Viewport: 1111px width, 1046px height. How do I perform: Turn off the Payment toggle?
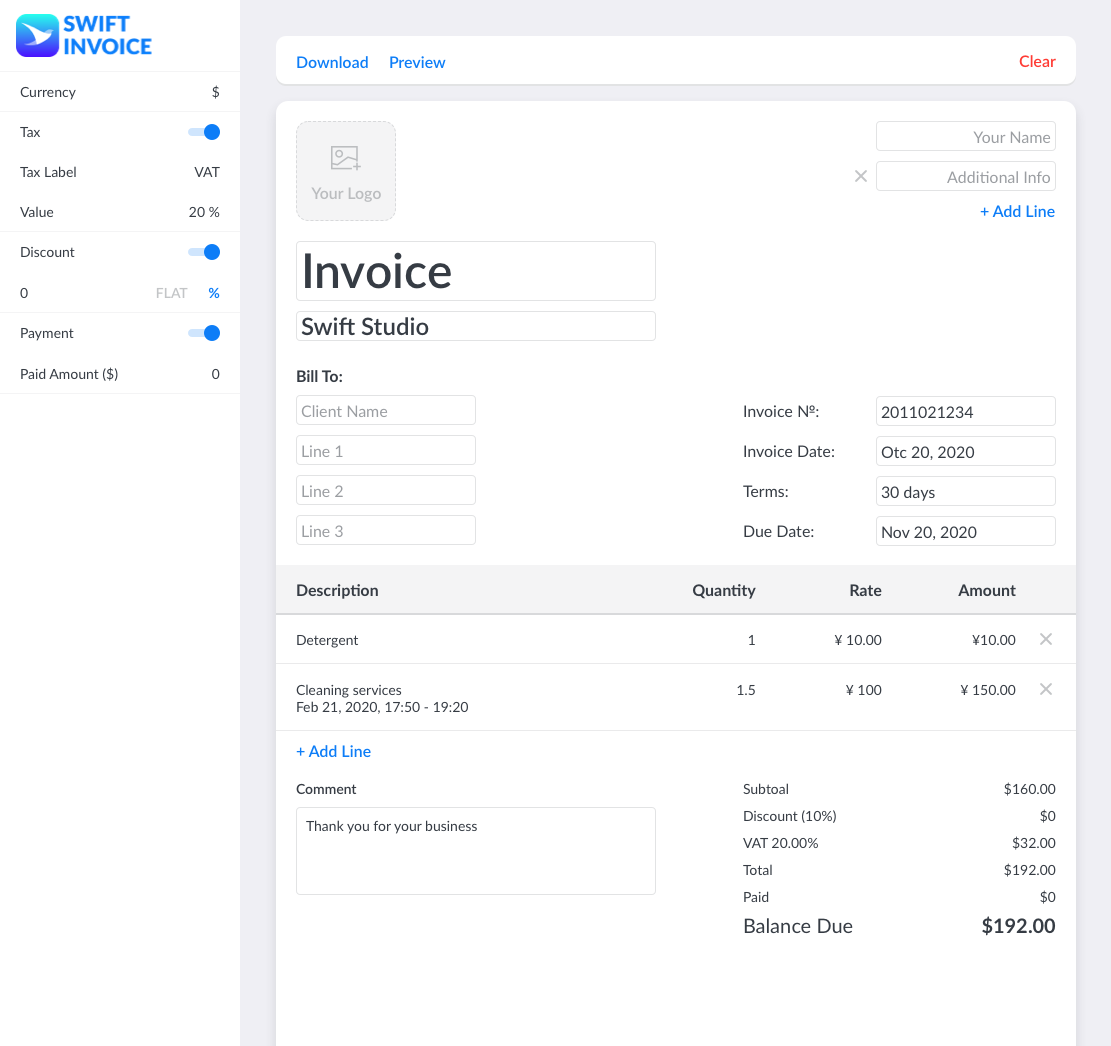click(203, 332)
